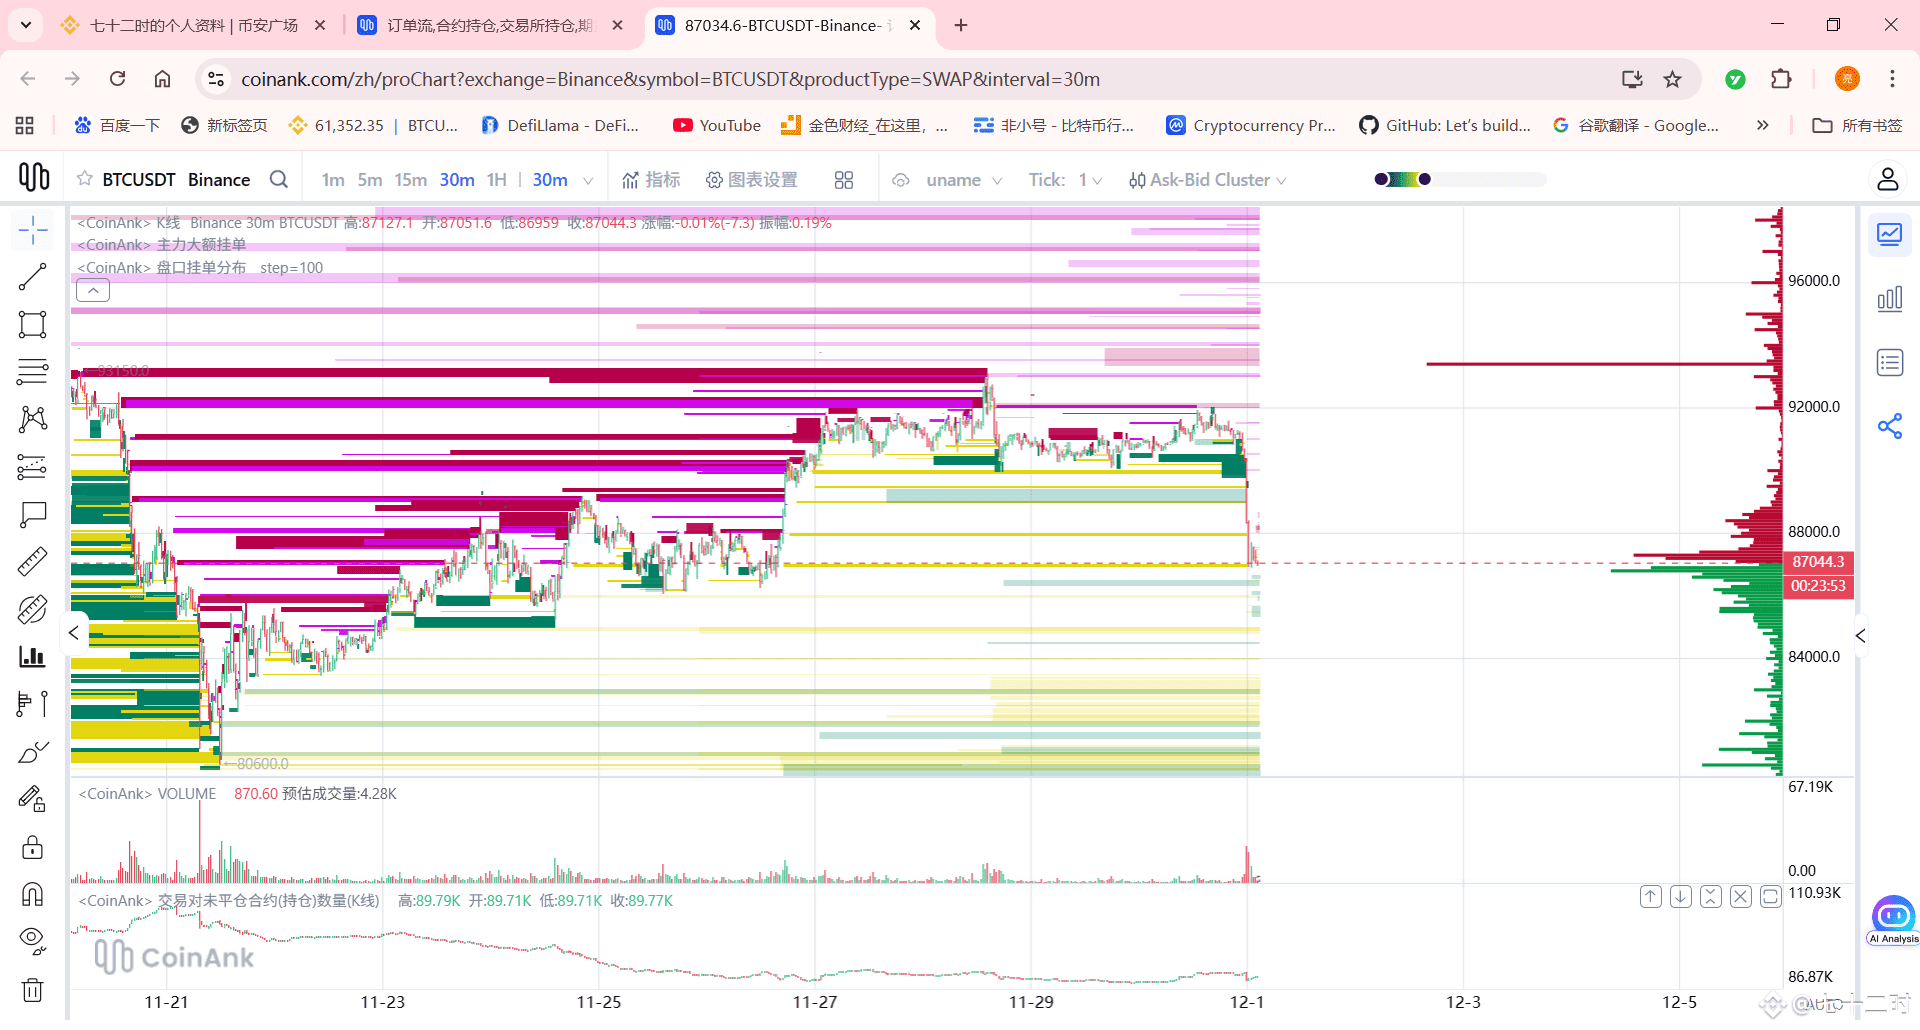This screenshot has width=1920, height=1030.
Task: Switch to the 1H timeframe
Action: (x=497, y=180)
